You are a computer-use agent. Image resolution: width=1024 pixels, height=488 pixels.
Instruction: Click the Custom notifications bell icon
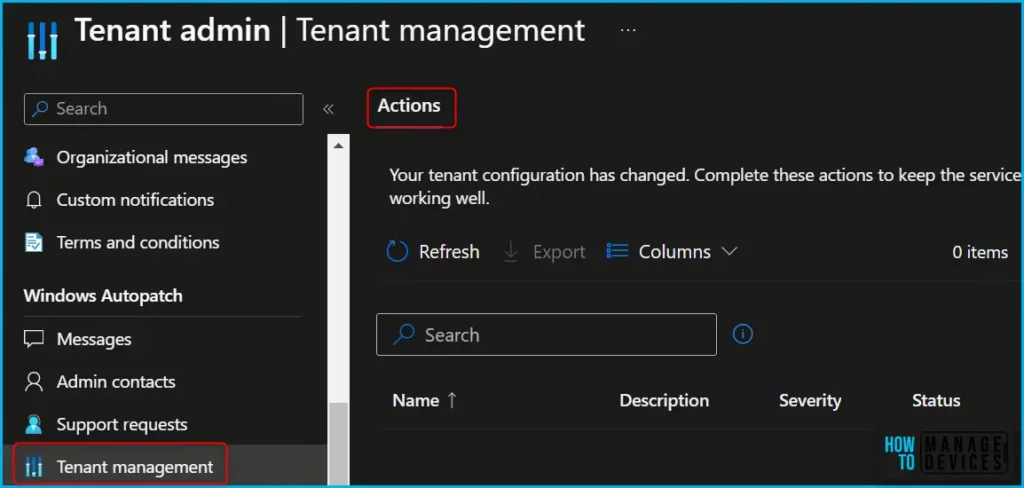[33, 200]
